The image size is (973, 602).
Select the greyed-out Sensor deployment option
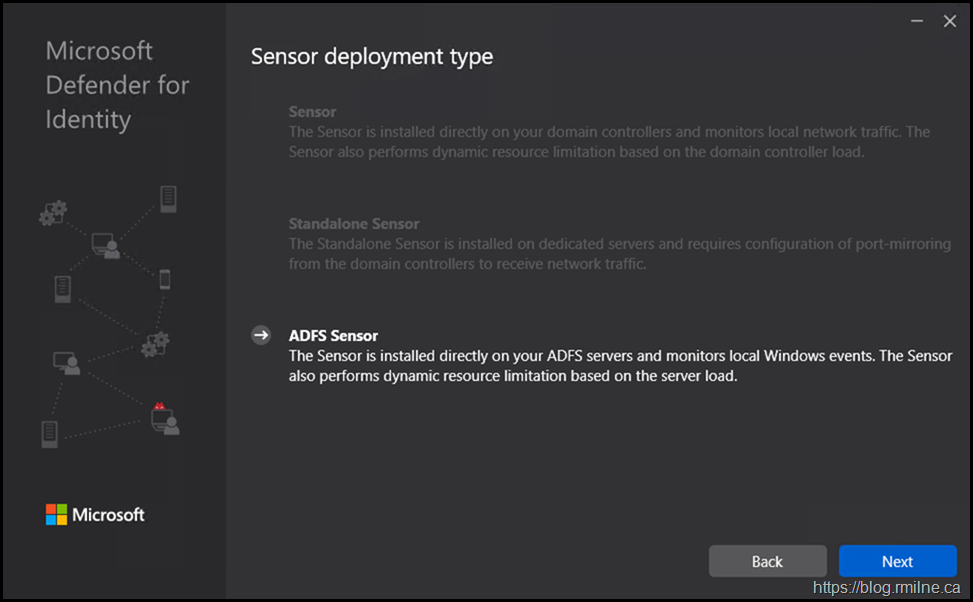312,112
